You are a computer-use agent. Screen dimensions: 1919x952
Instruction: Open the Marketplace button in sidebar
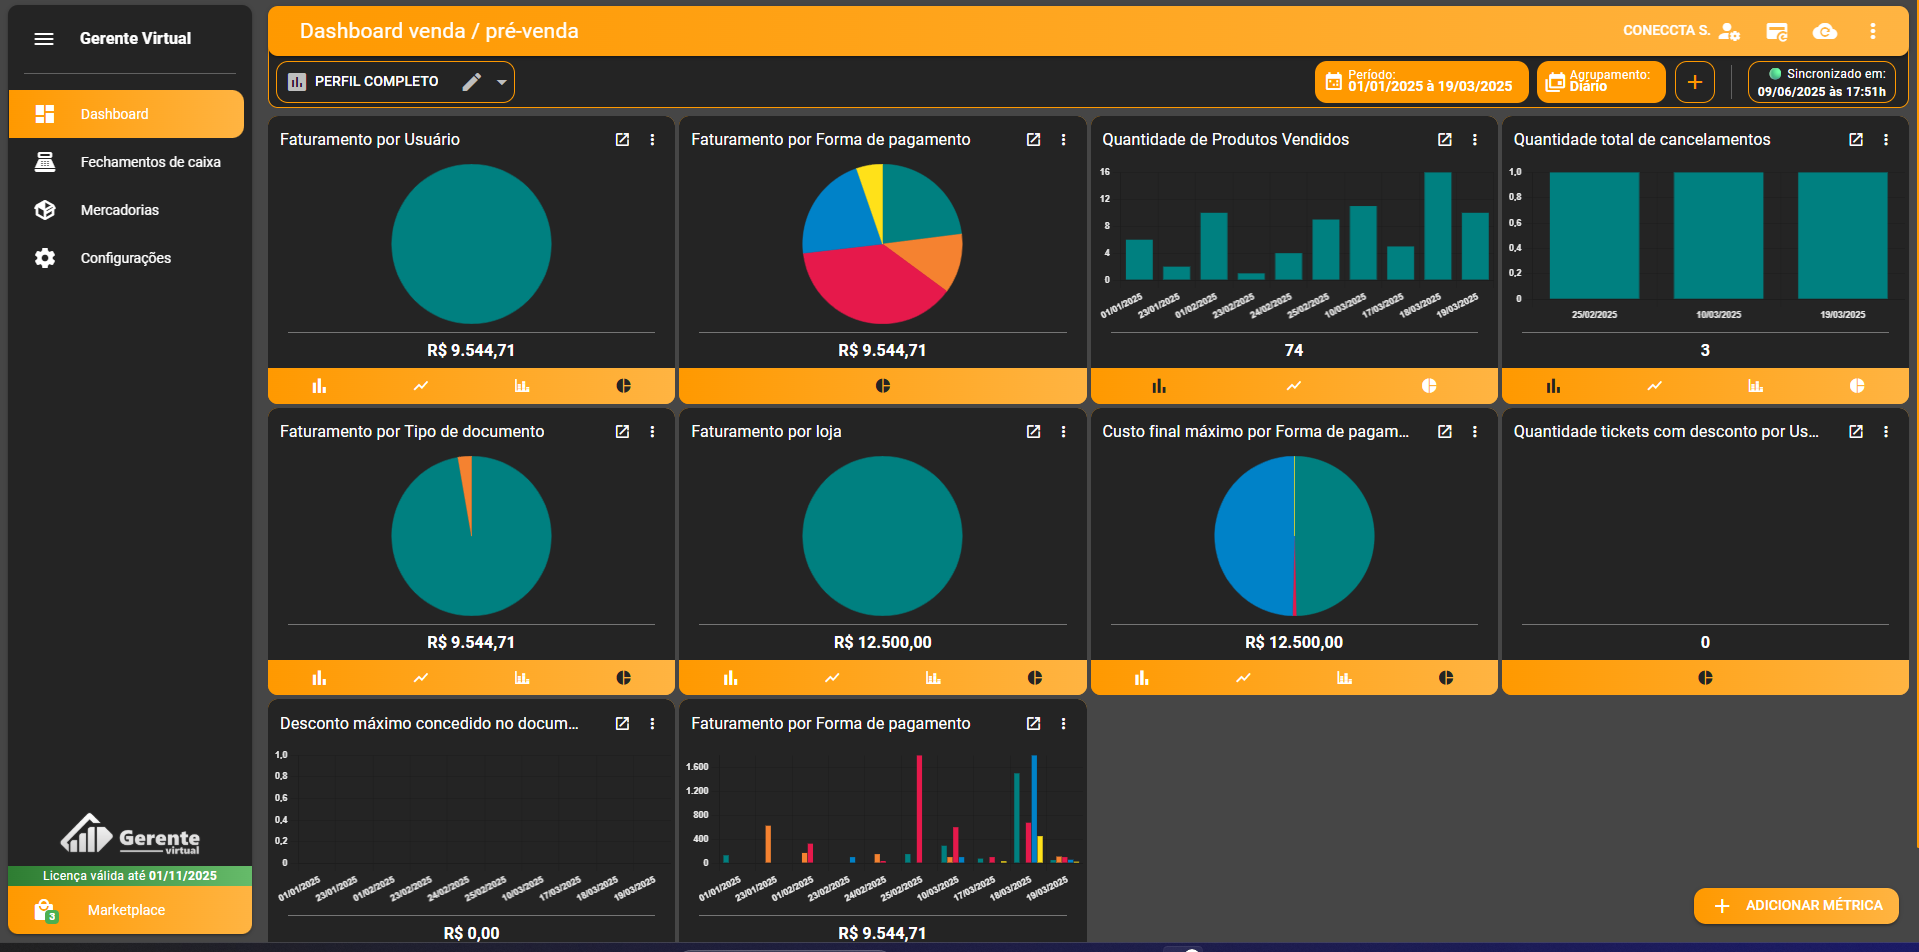point(126,910)
